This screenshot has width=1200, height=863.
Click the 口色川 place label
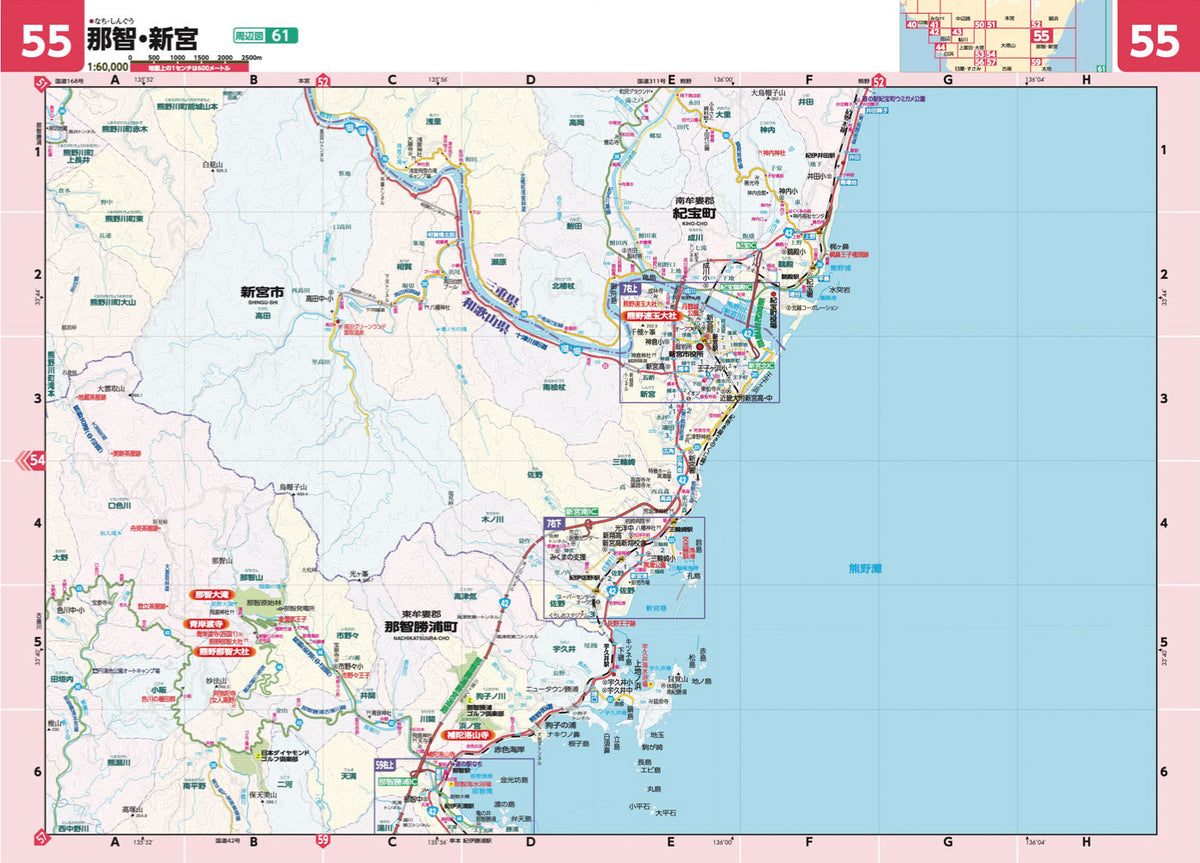[x=118, y=506]
